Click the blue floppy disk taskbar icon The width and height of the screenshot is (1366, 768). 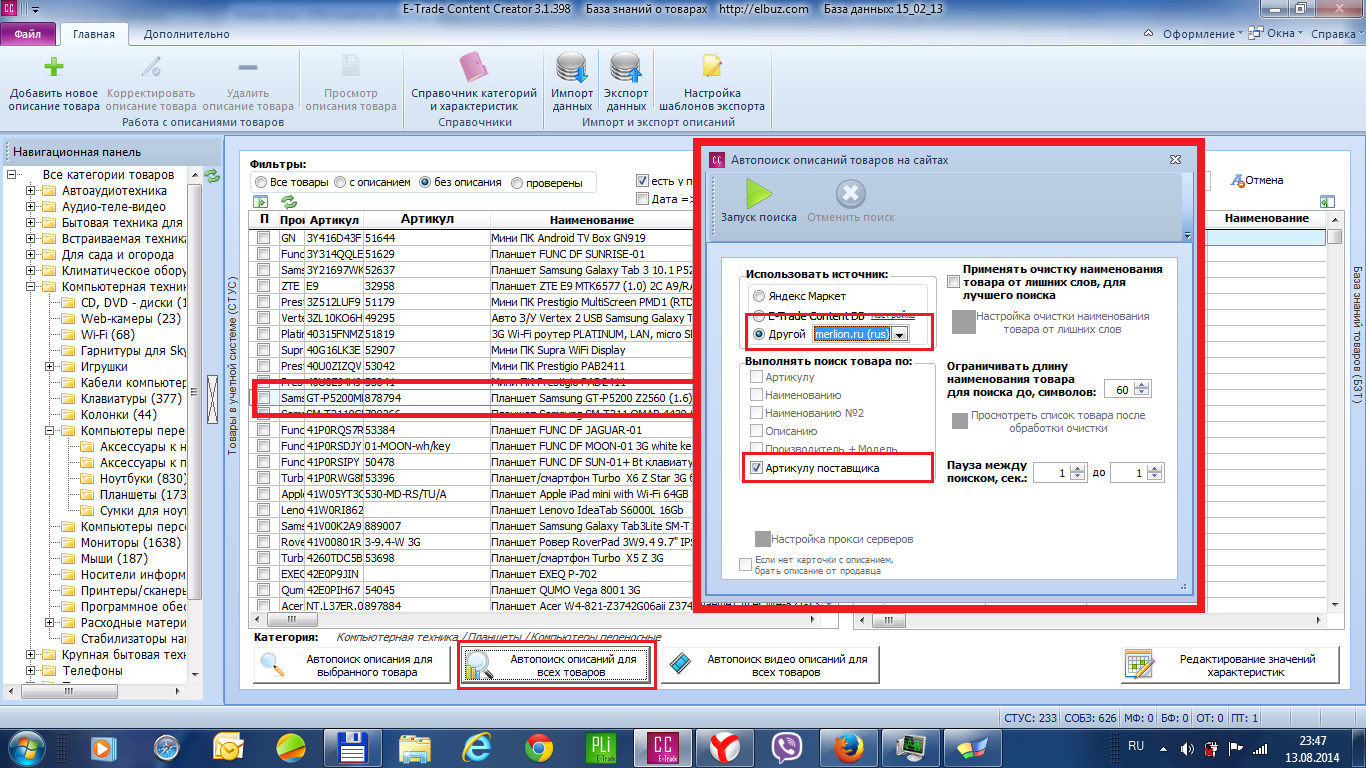pyautogui.click(x=354, y=747)
